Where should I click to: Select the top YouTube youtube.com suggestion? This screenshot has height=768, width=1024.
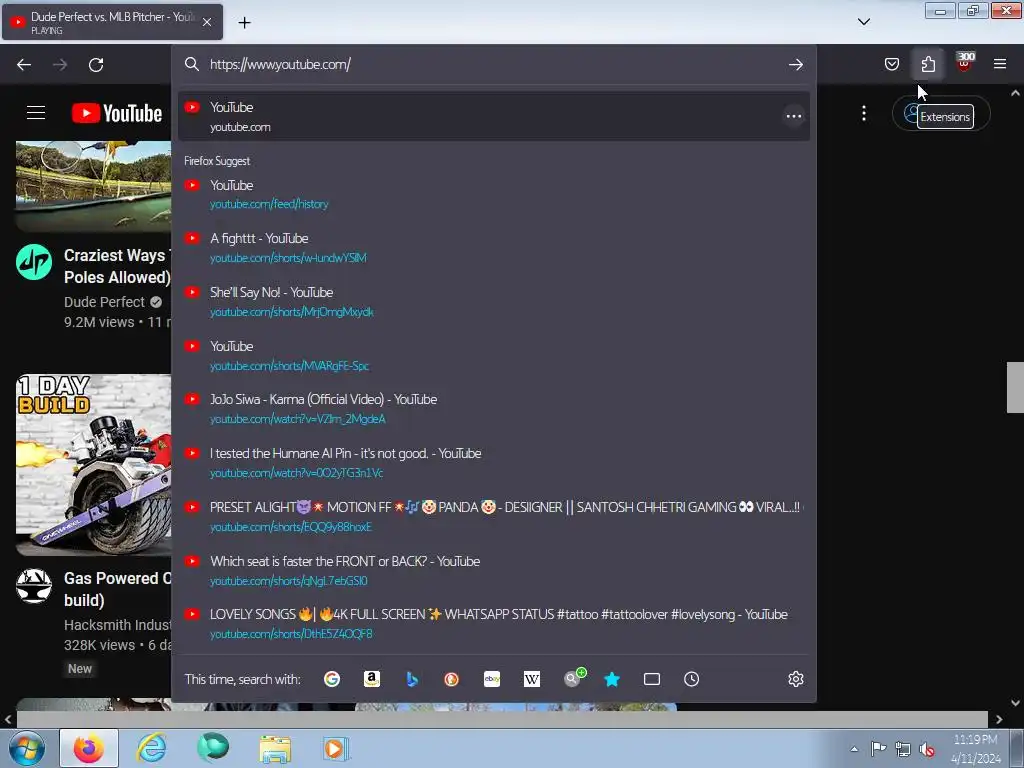click(x=494, y=116)
